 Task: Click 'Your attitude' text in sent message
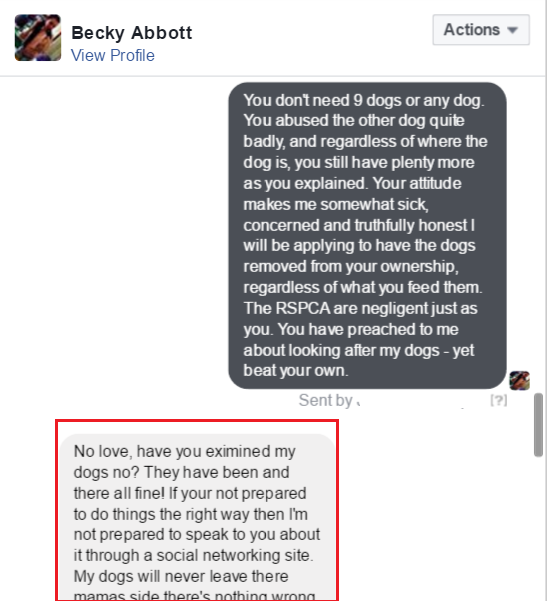coord(417,183)
